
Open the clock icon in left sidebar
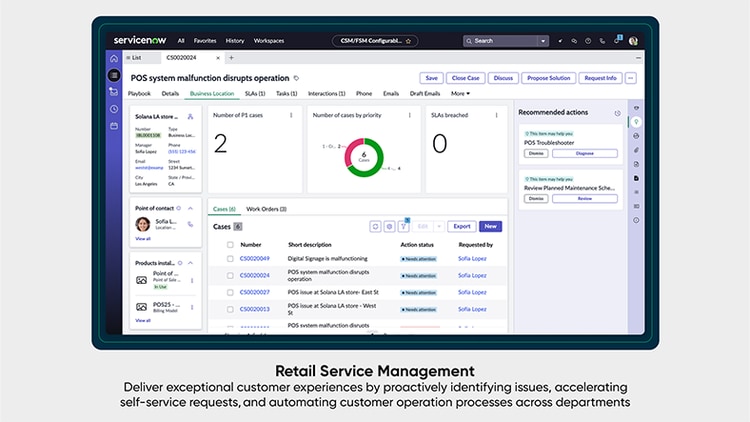click(114, 109)
